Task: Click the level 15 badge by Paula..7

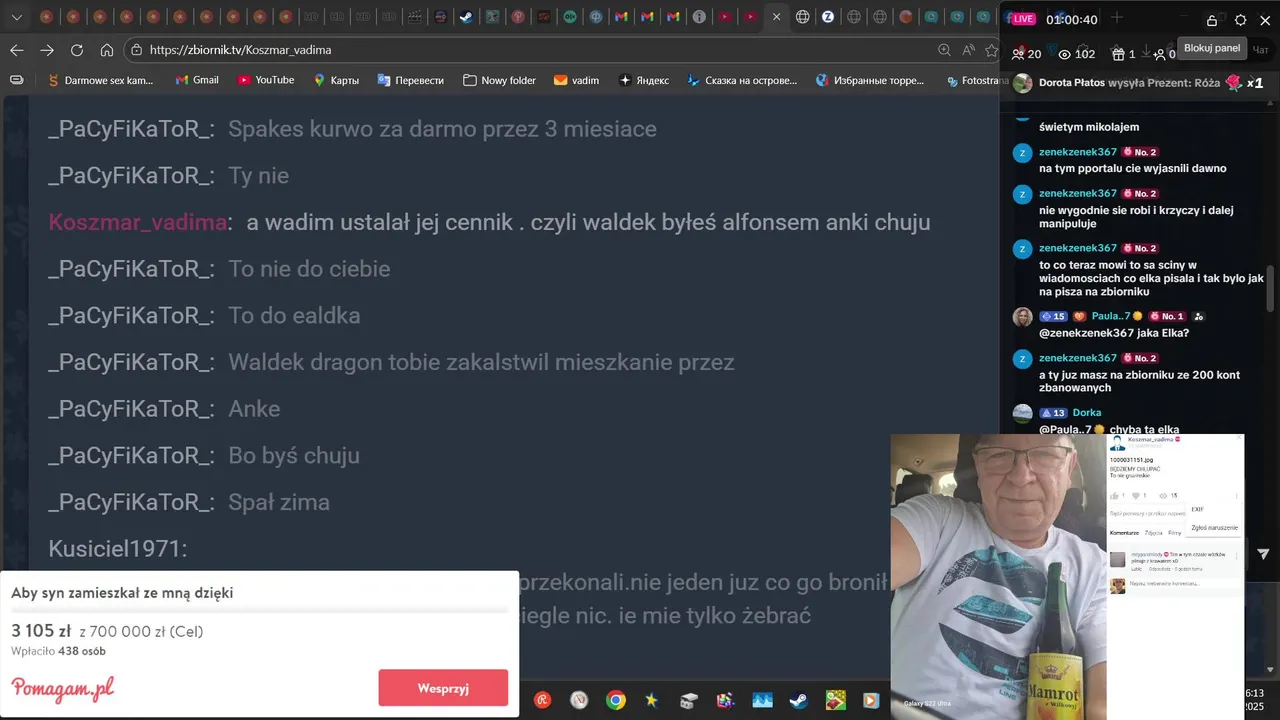Action: click(x=1053, y=316)
